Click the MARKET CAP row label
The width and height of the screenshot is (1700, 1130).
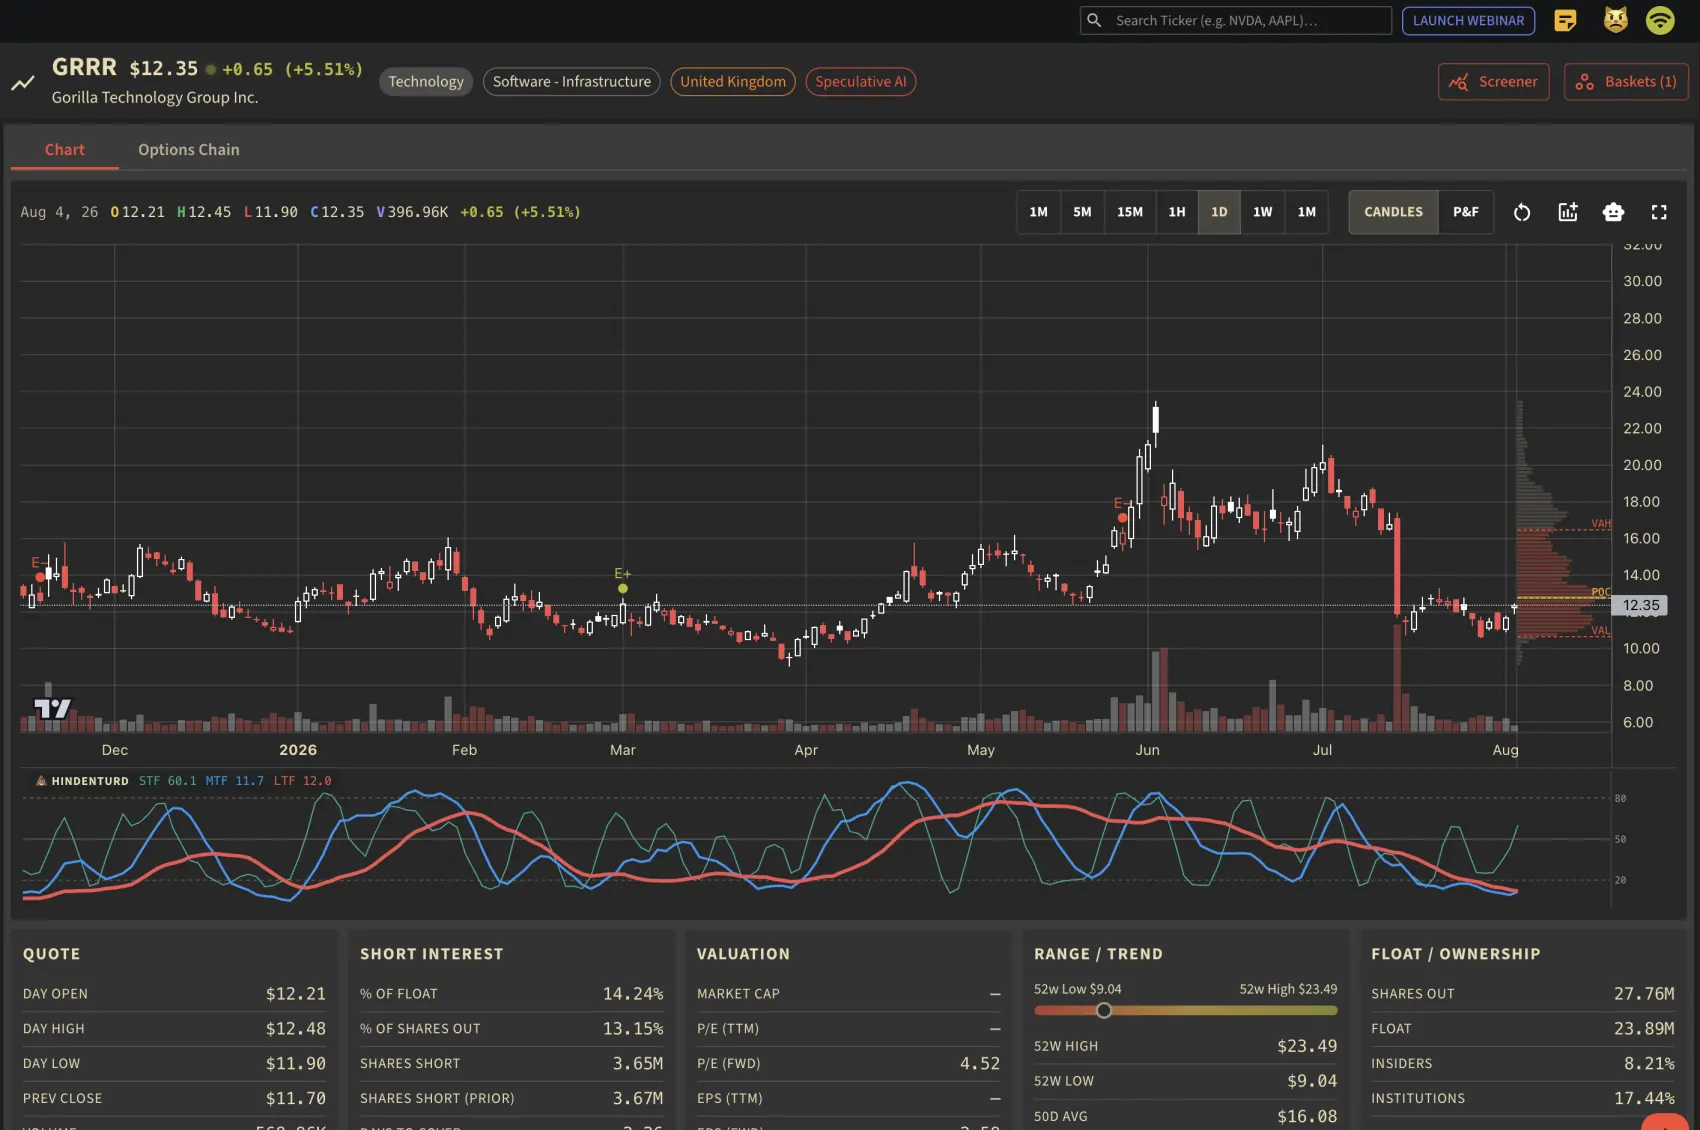pyautogui.click(x=738, y=994)
